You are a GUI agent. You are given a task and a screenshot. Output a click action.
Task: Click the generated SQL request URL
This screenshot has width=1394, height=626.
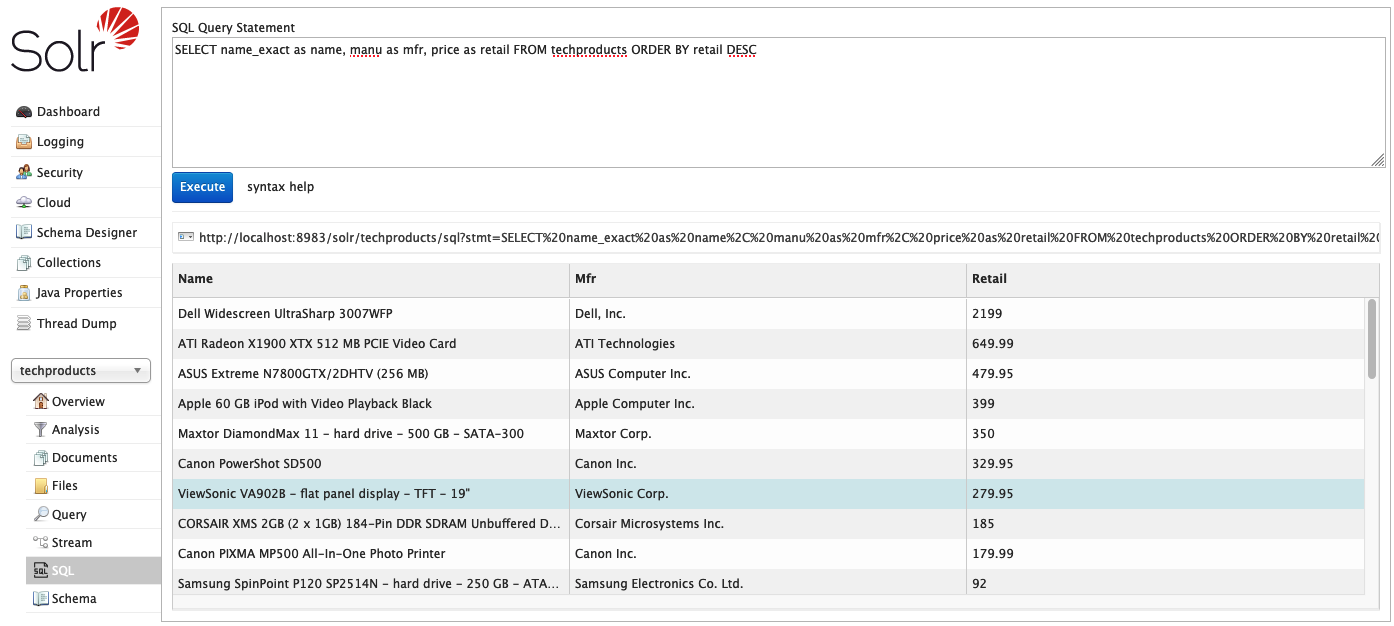pos(780,238)
